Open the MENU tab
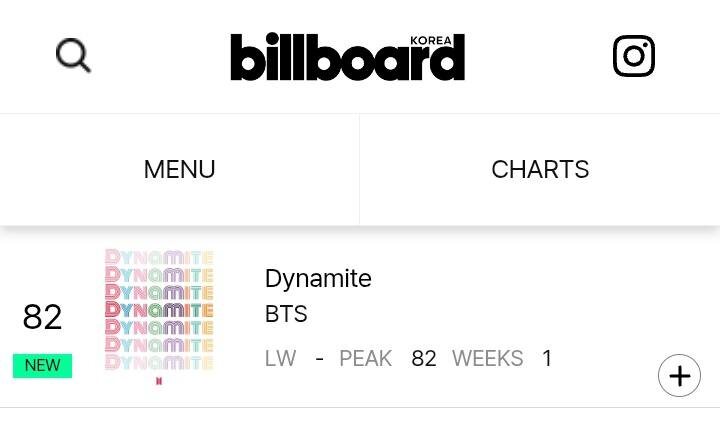The height and width of the screenshot is (422, 720). [180, 169]
